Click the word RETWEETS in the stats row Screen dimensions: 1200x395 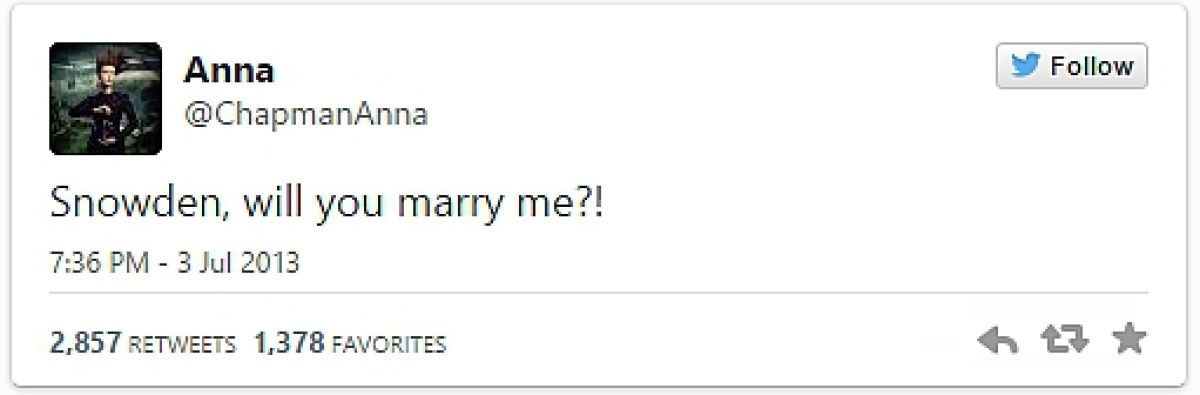point(182,345)
